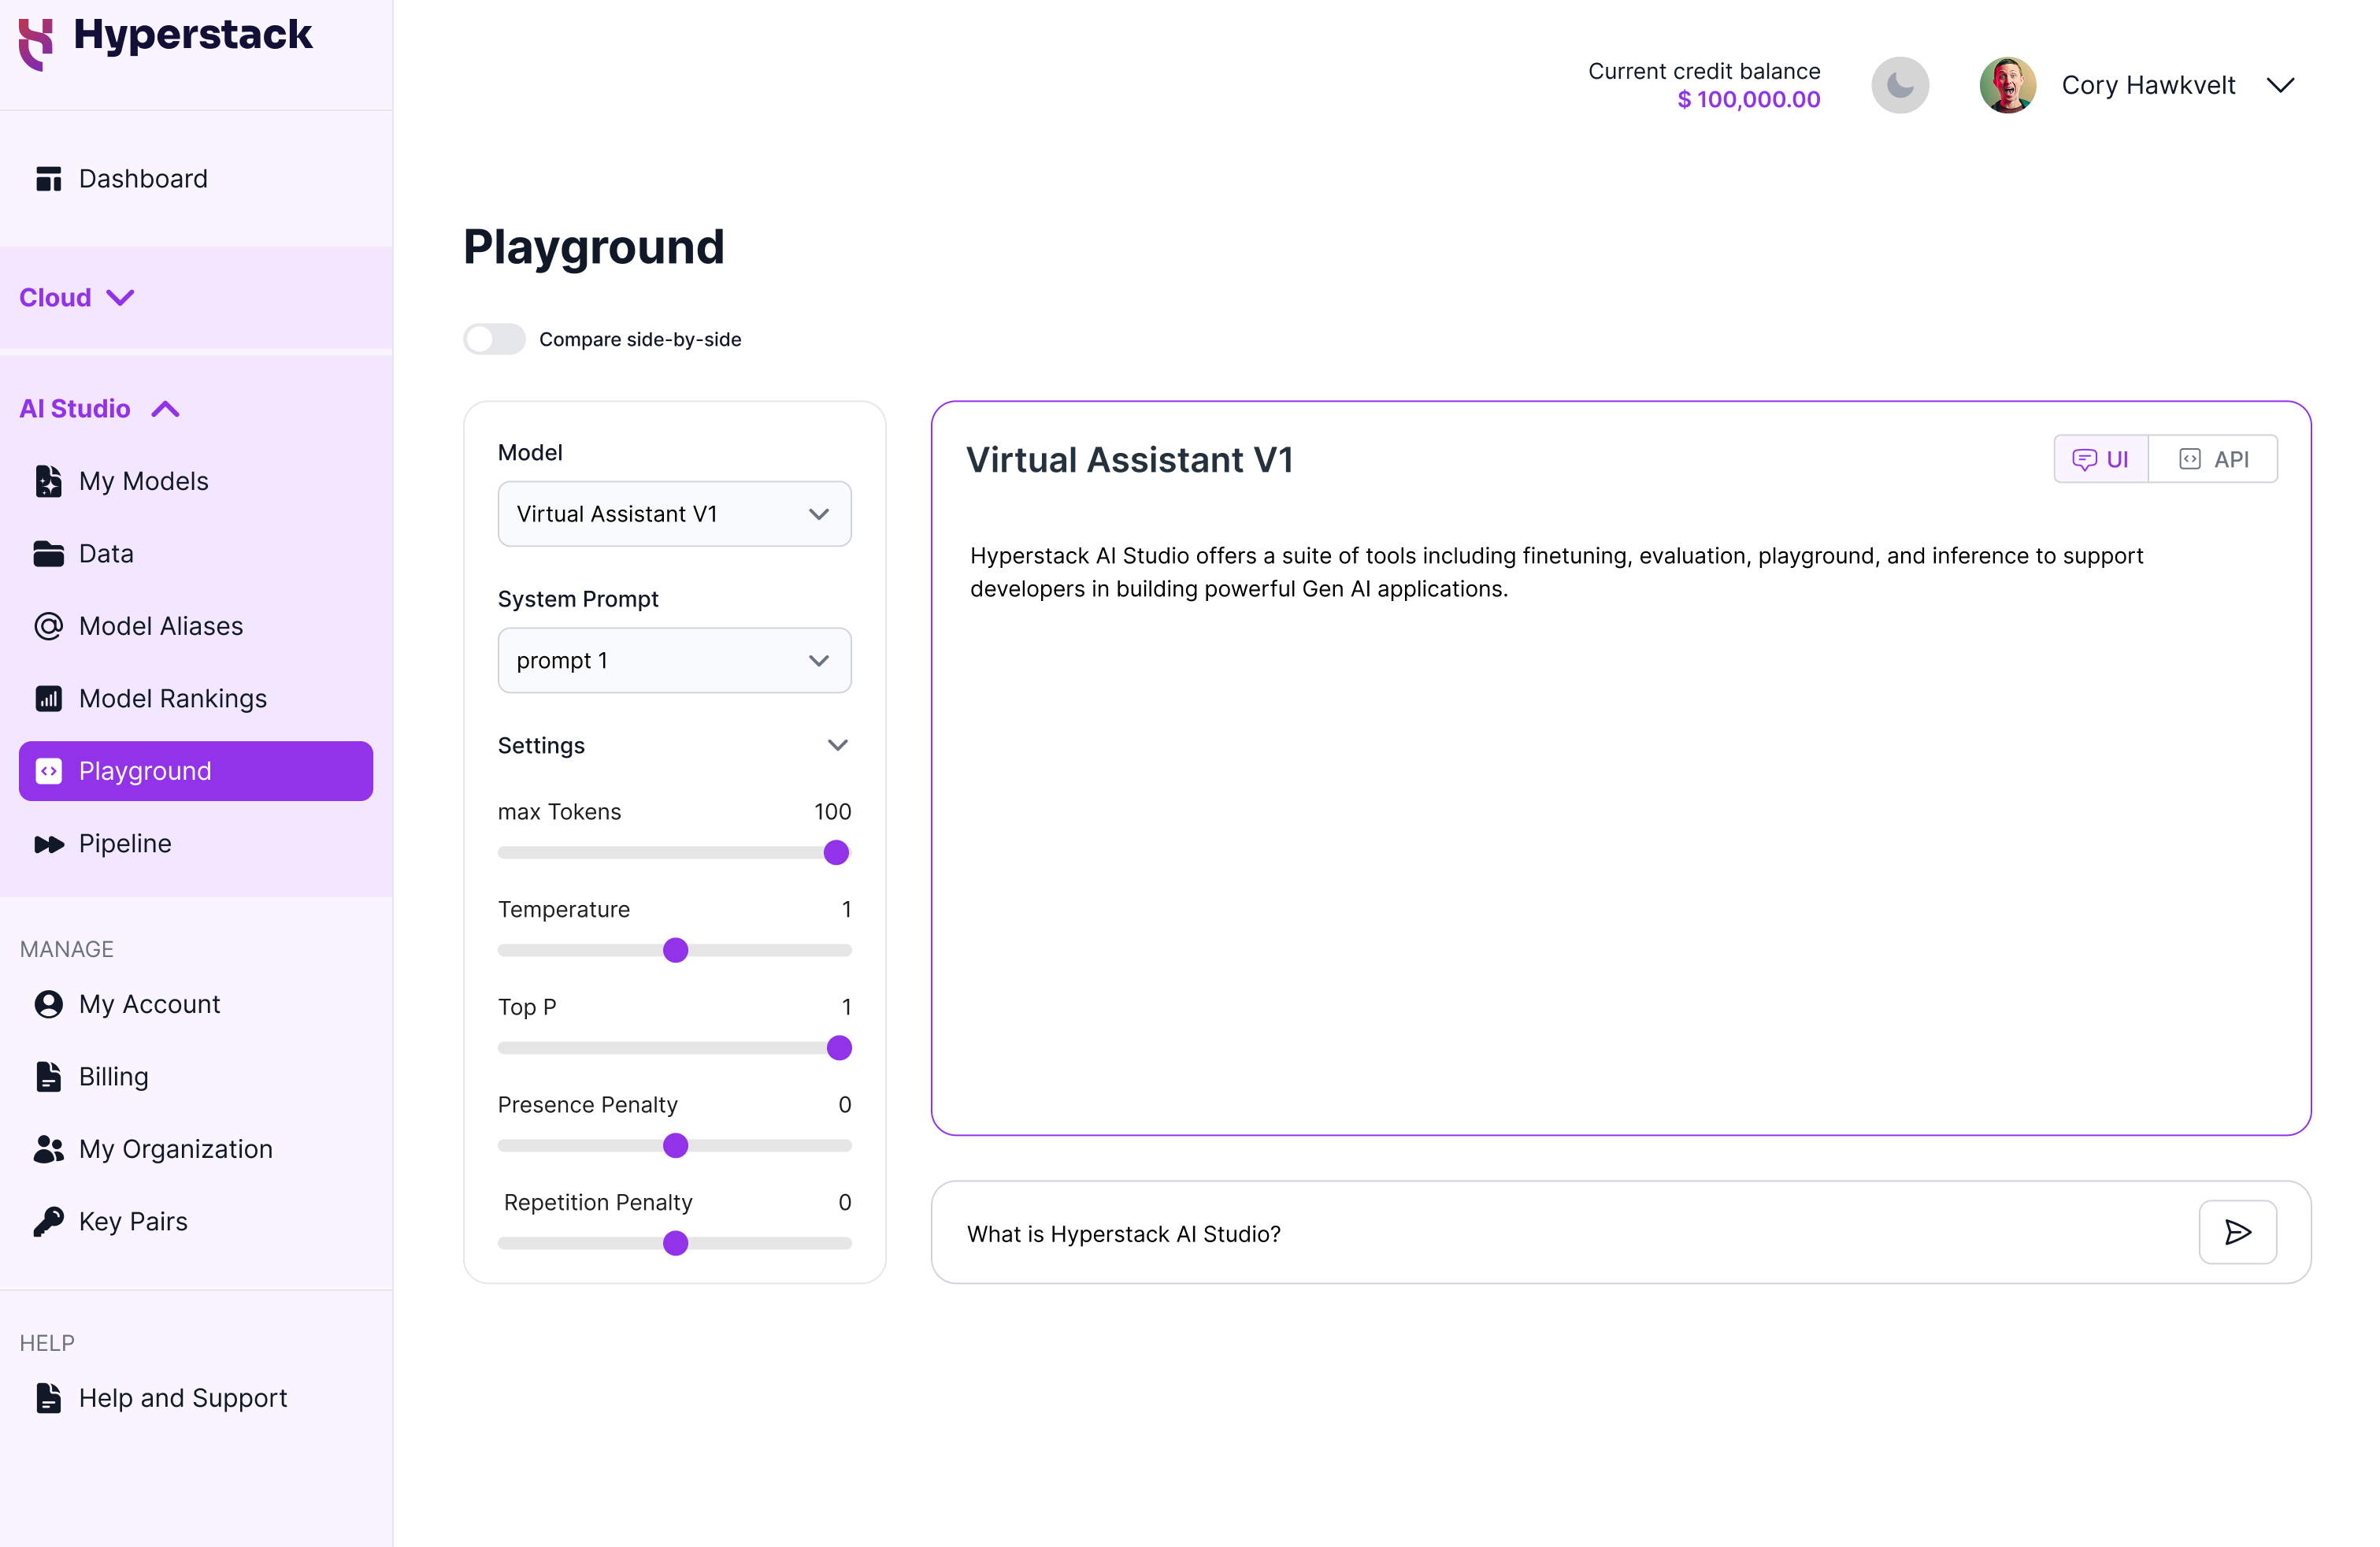Navigate to Model Aliases
The image size is (2380, 1547).
pos(196,626)
